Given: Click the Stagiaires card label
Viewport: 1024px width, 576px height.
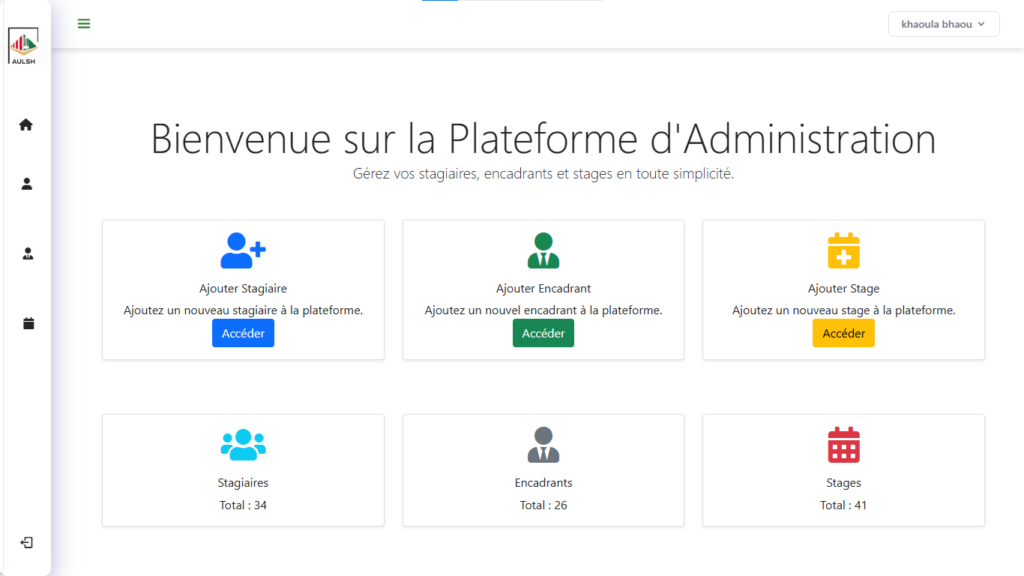Looking at the screenshot, I should (x=243, y=483).
